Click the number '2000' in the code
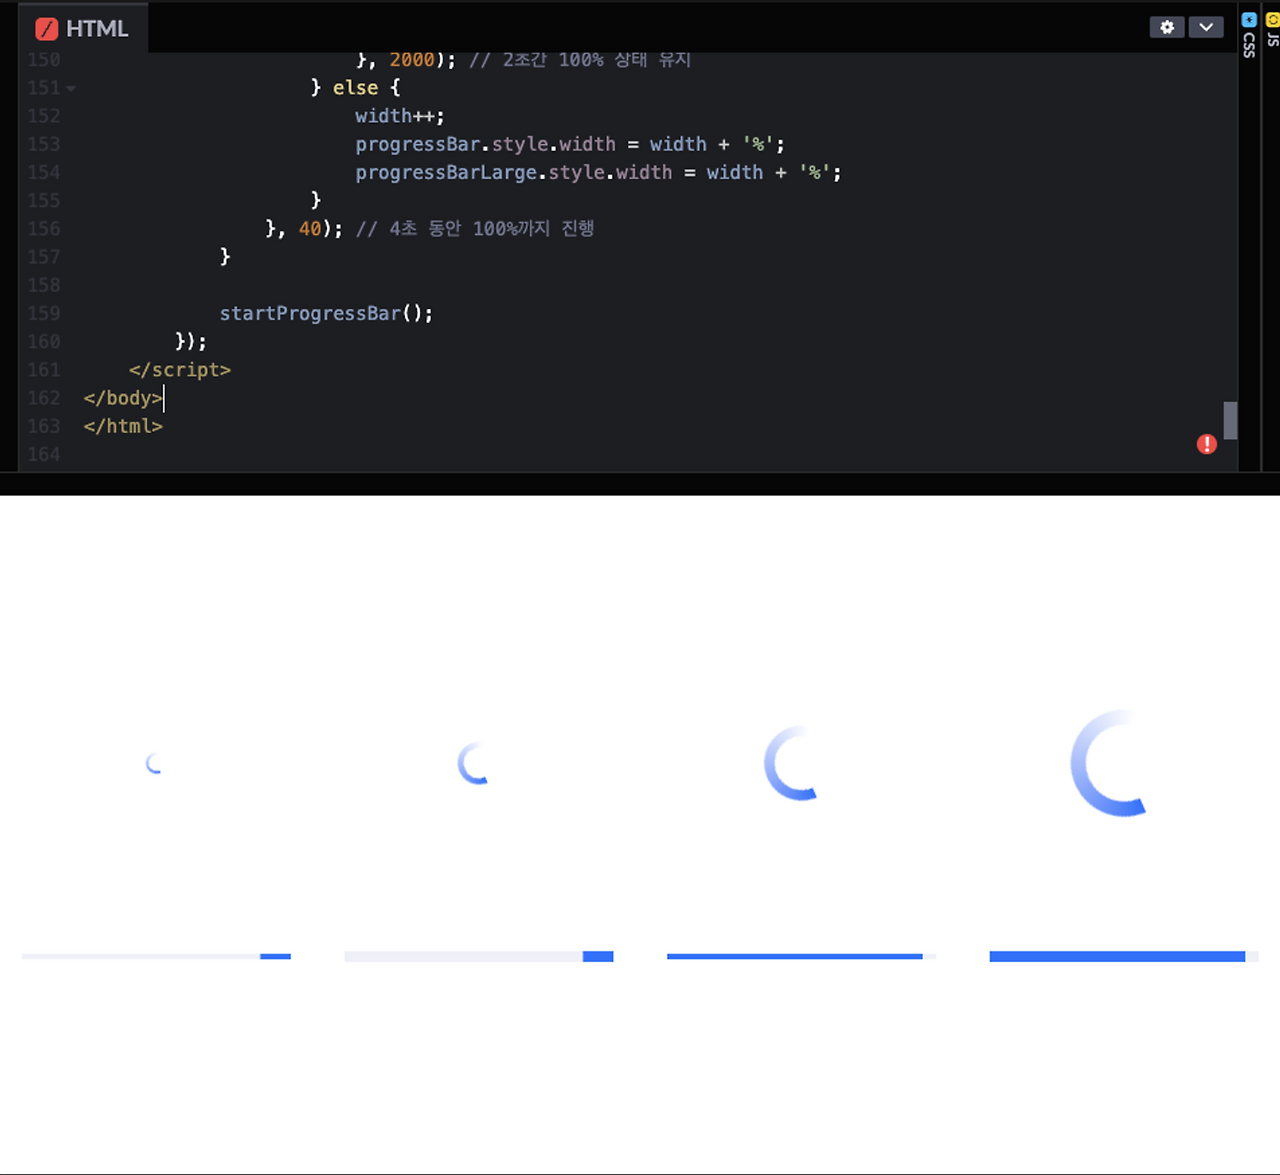This screenshot has width=1280, height=1175. pyautogui.click(x=412, y=60)
